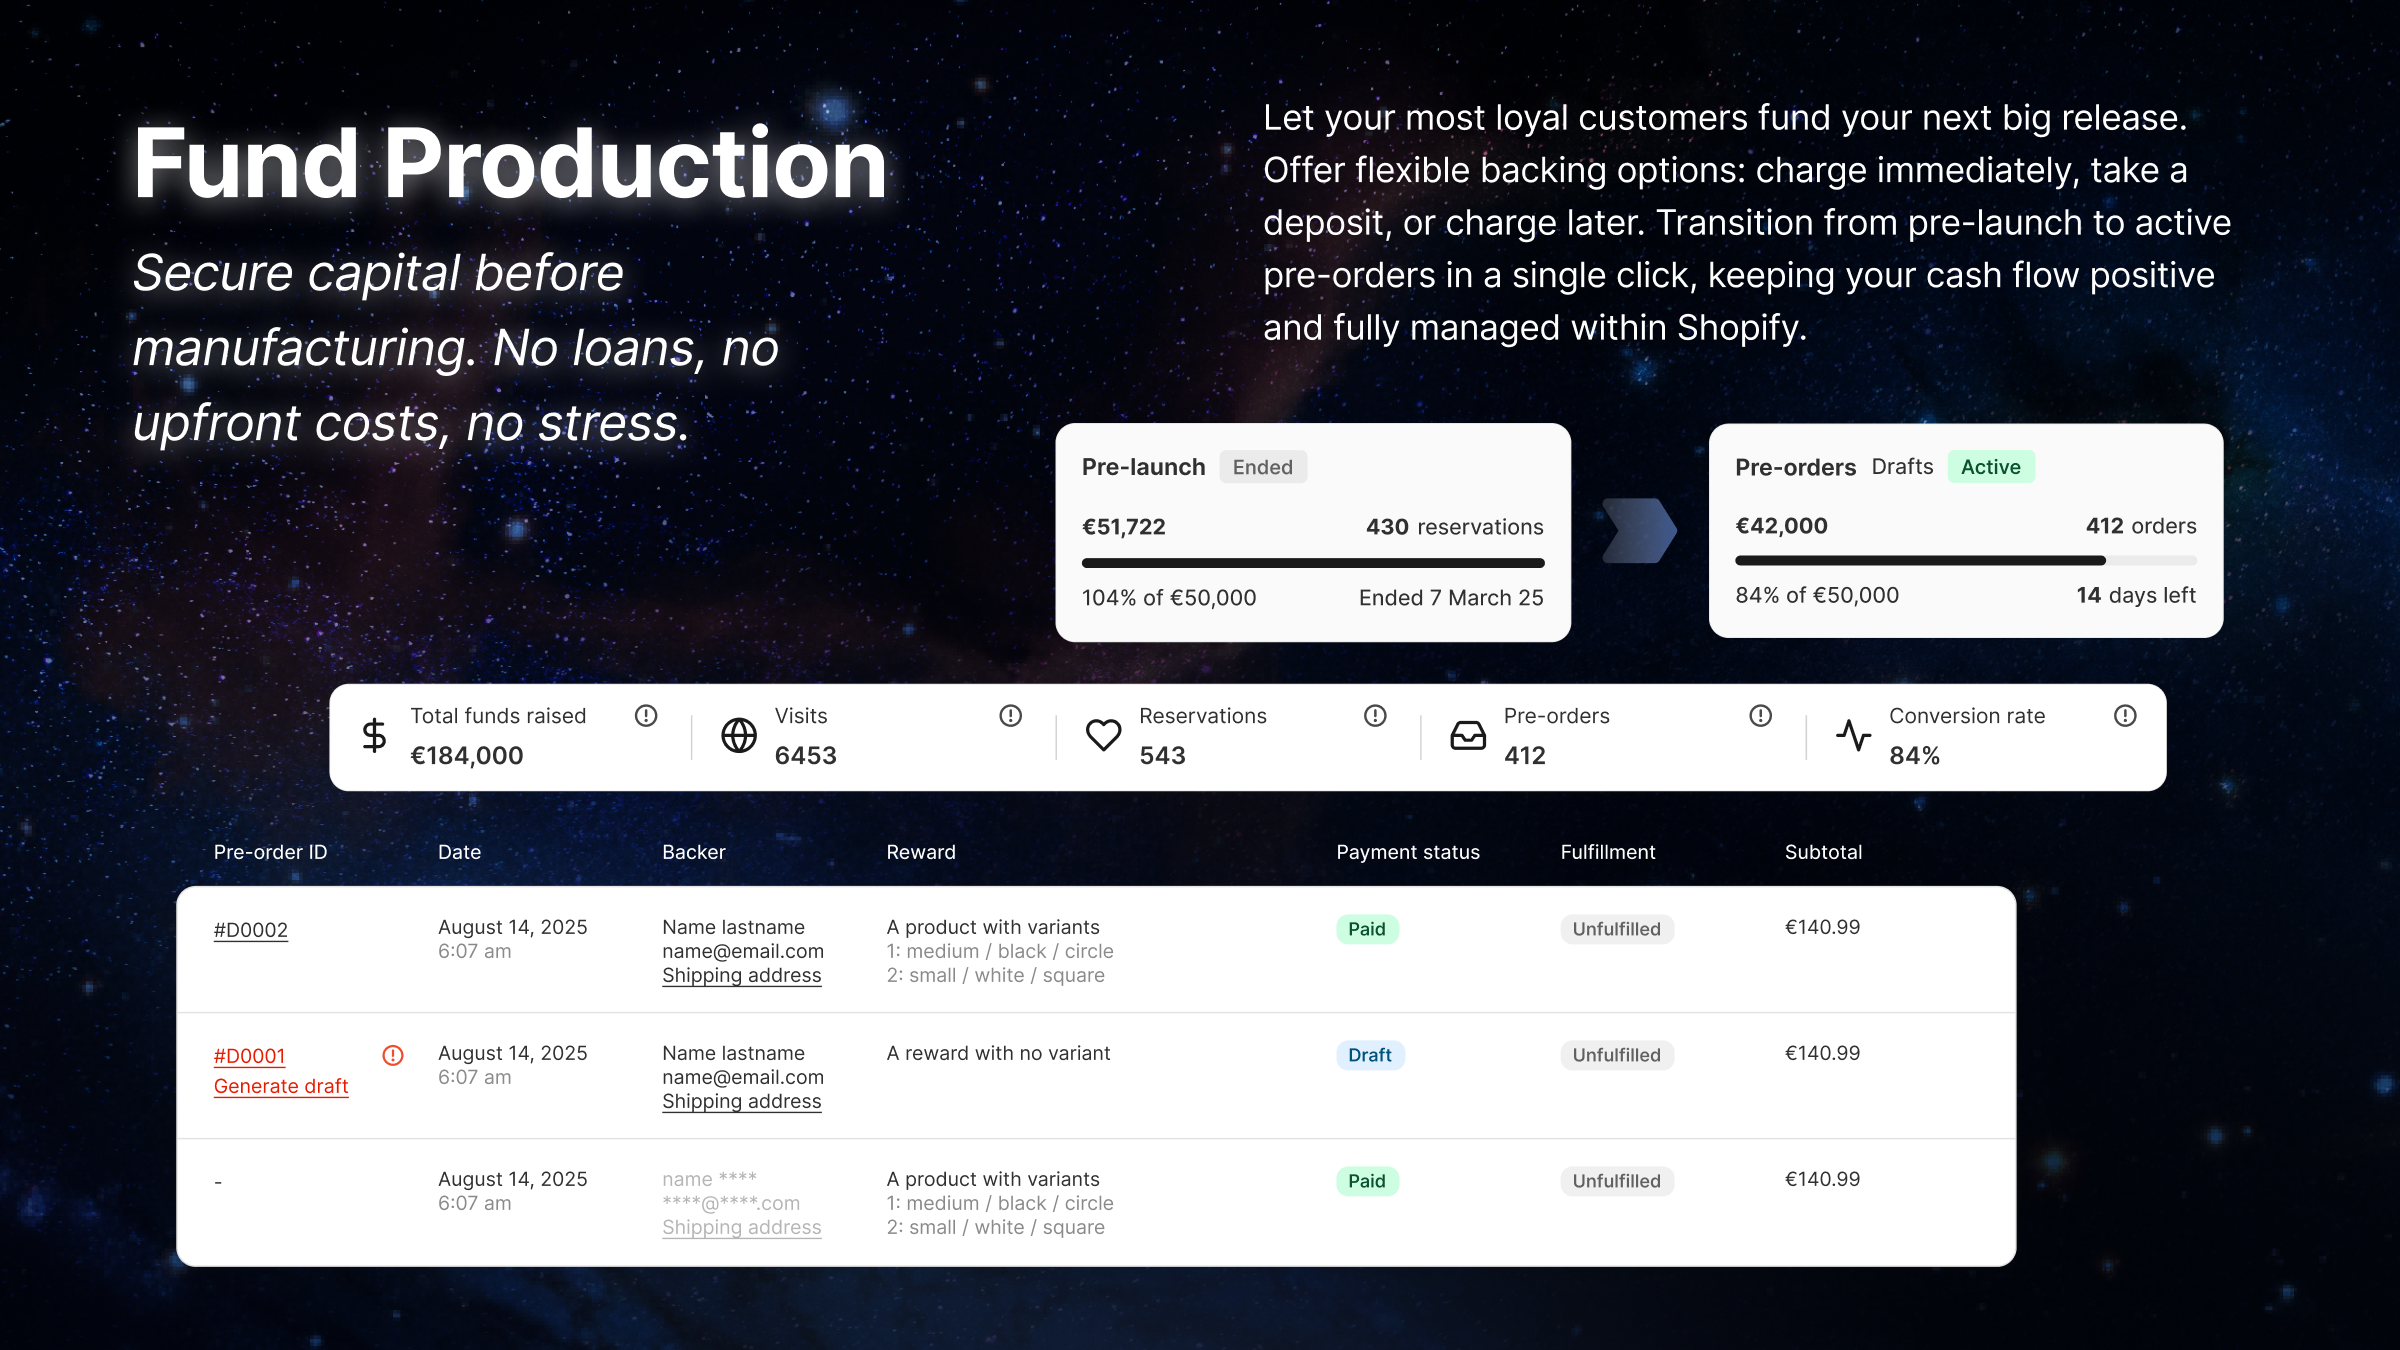Screen dimensions: 2400x1350
Task: Click the warning icon next to #D0001
Action: click(392, 1055)
